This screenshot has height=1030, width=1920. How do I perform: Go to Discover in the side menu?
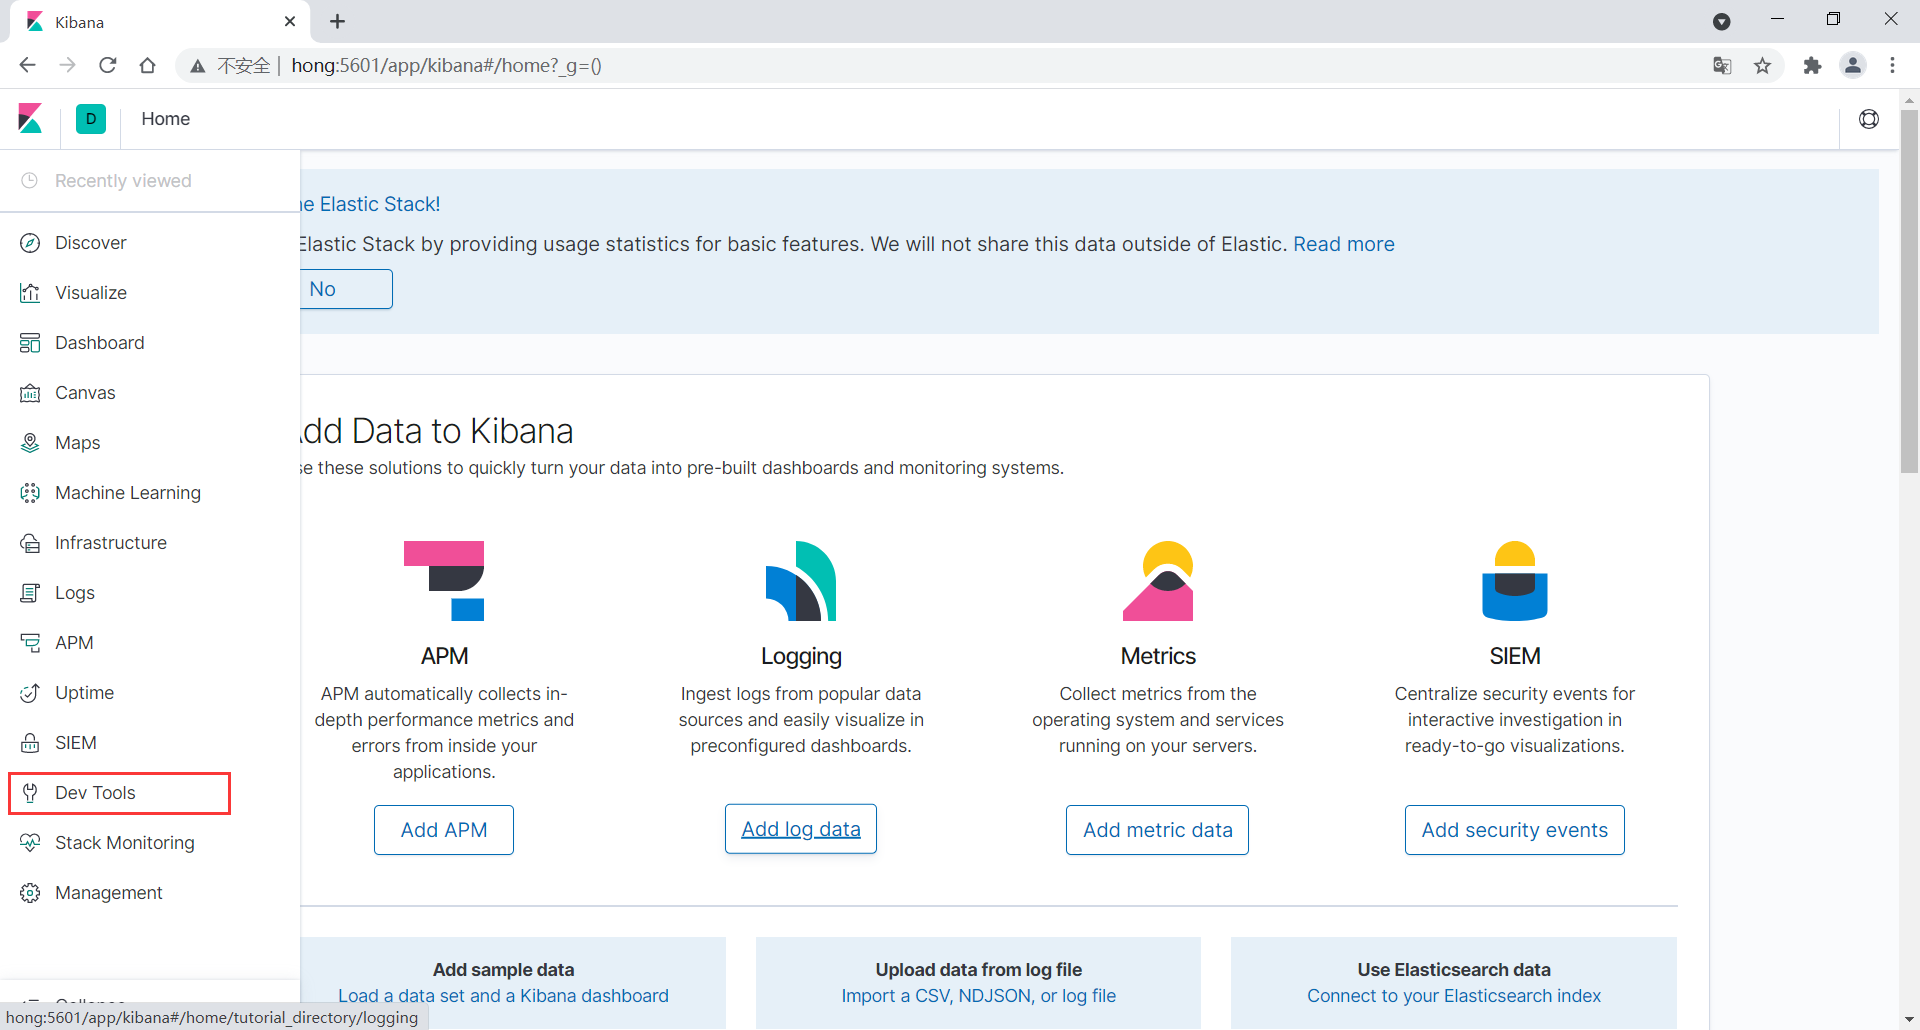(x=91, y=243)
